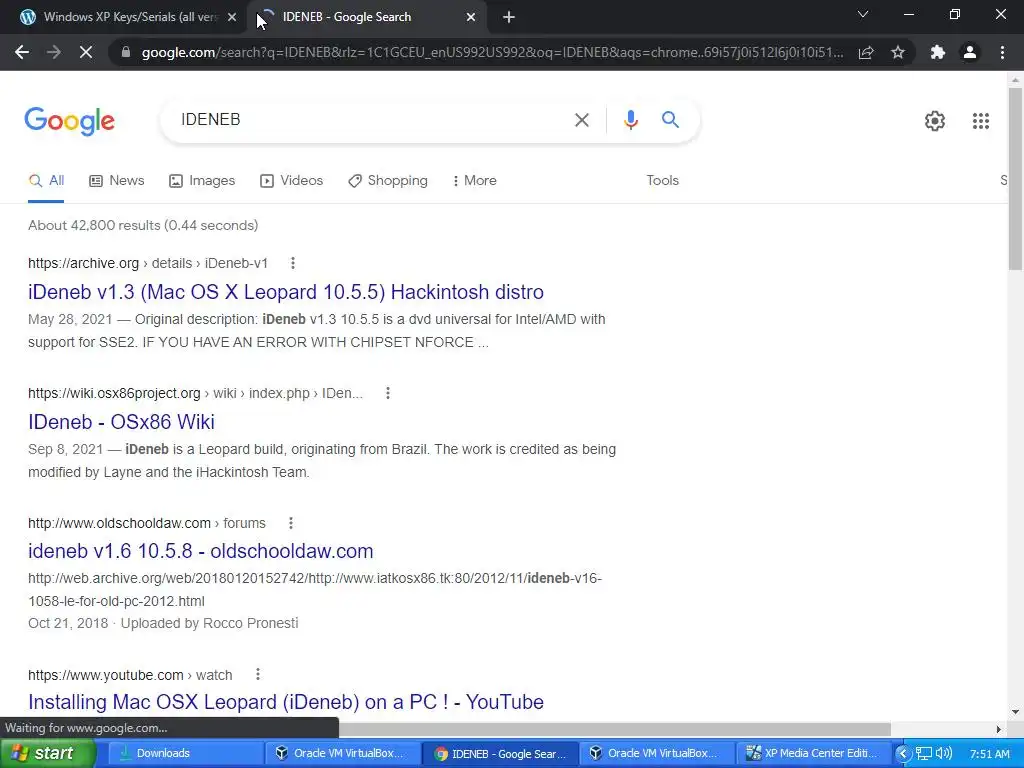
Task: Open the IDeneb - OSx86 Wiki link
Action: (x=121, y=422)
